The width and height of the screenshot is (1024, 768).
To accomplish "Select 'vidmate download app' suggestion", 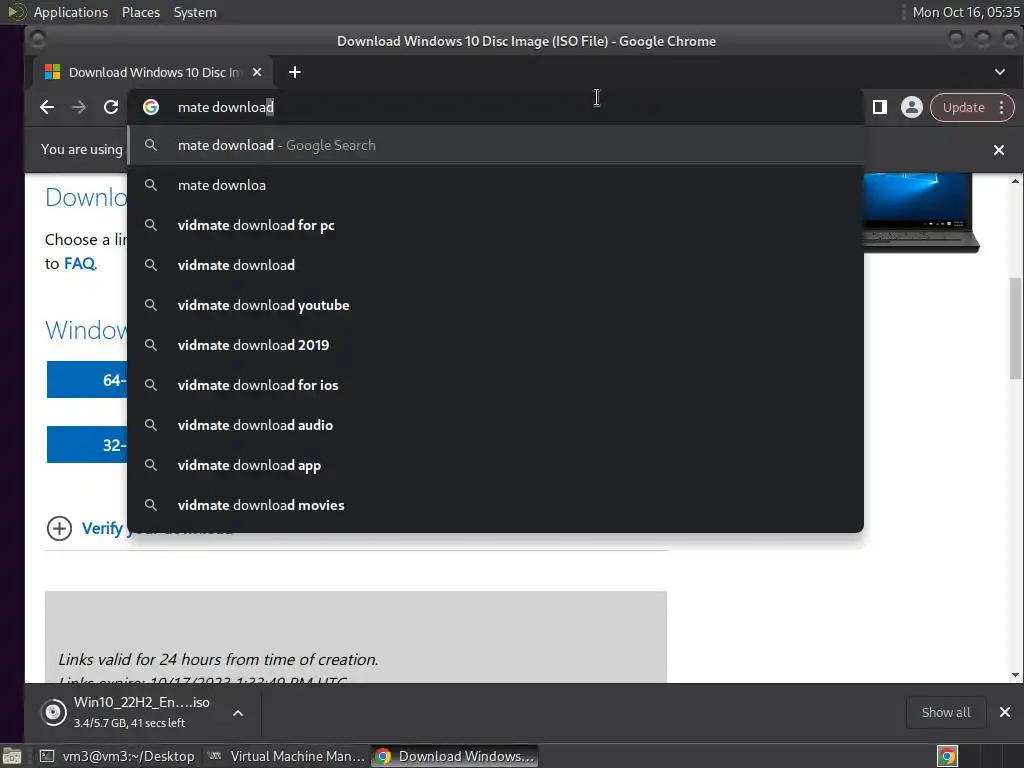I will tap(496, 465).
